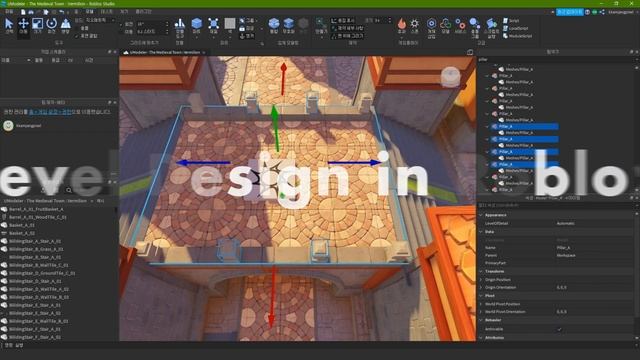The image size is (640, 360).
Task: Click the blue collaborate button top right
Action: point(570,12)
